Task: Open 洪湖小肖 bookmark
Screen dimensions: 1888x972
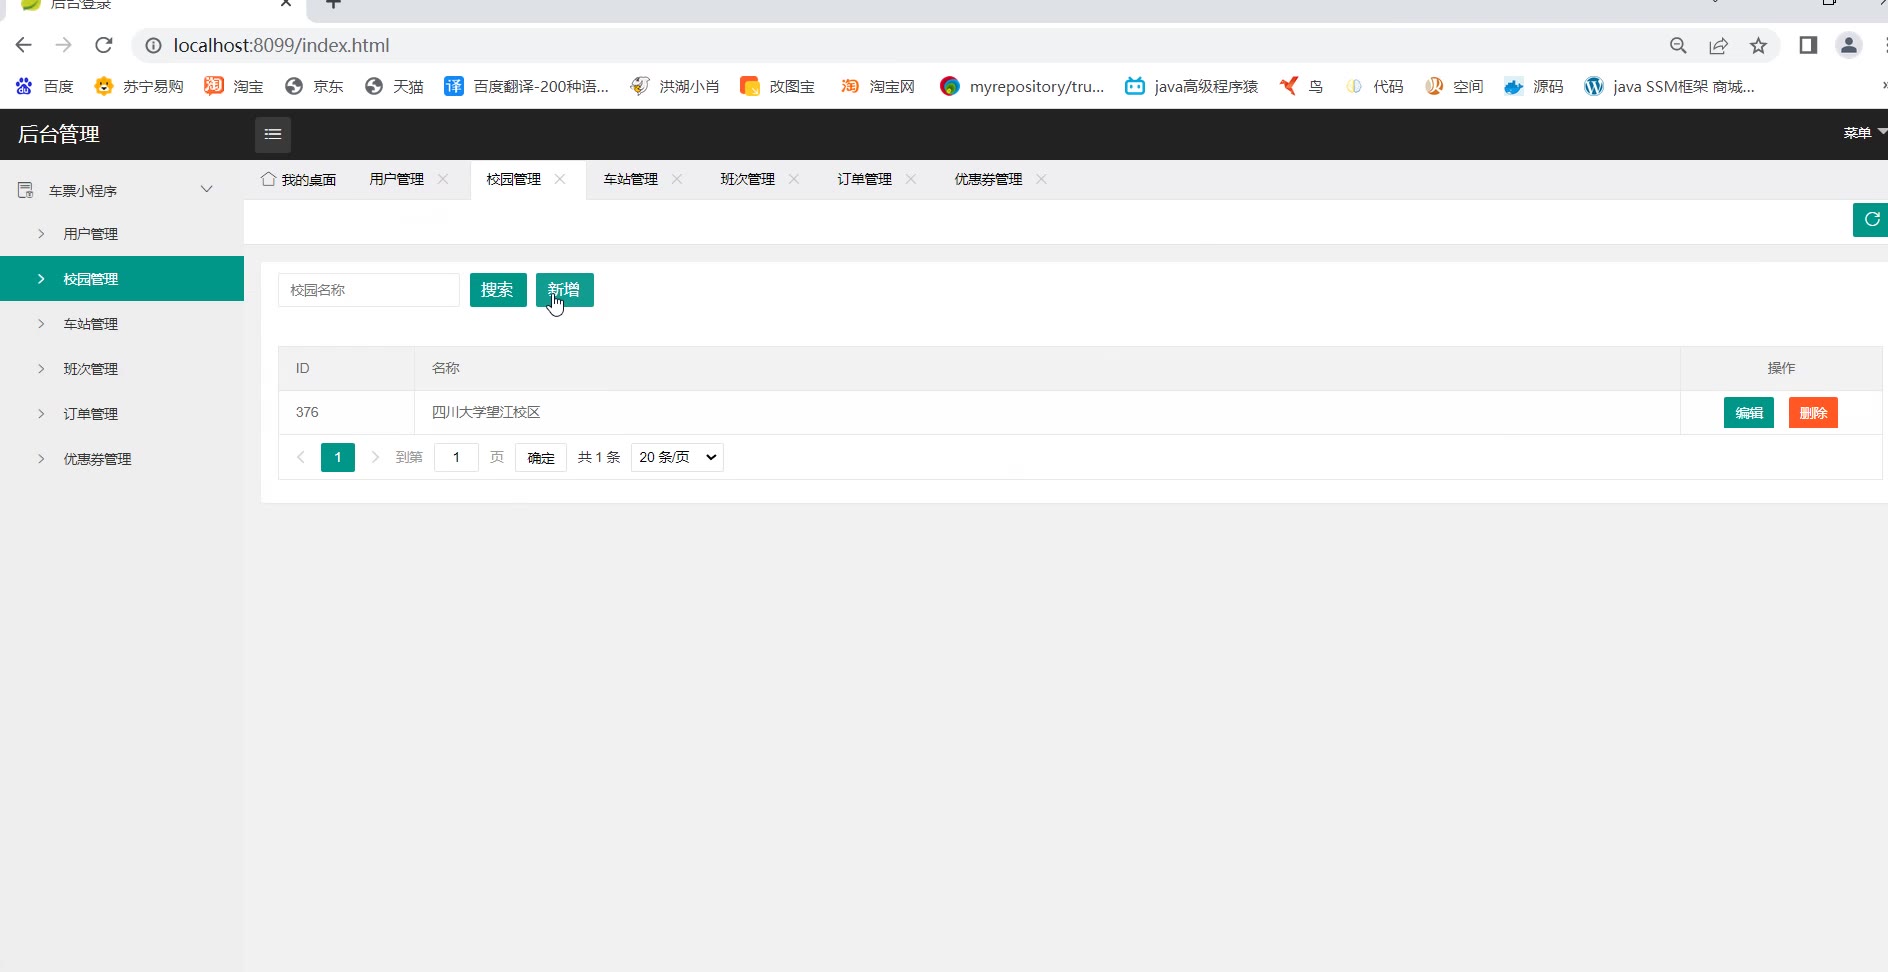Action: tap(675, 87)
